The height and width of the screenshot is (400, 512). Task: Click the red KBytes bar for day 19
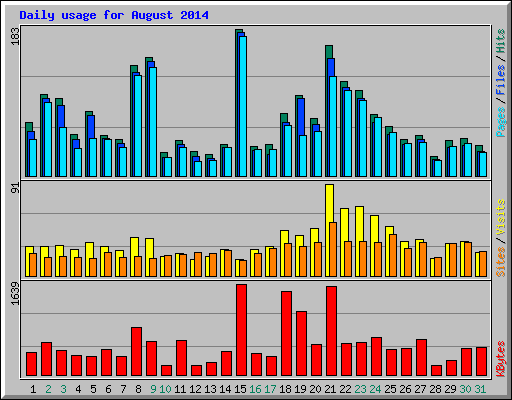[x=302, y=344]
